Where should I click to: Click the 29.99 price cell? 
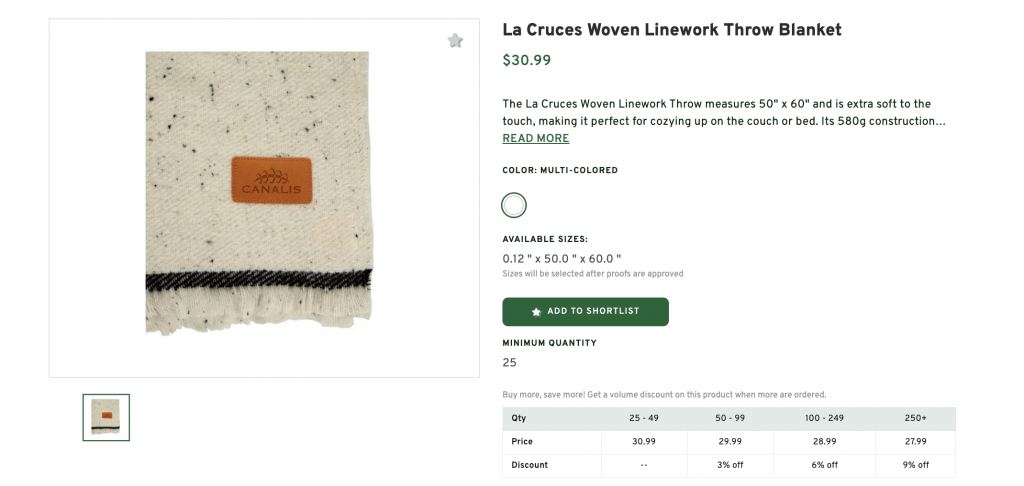pyautogui.click(x=730, y=441)
